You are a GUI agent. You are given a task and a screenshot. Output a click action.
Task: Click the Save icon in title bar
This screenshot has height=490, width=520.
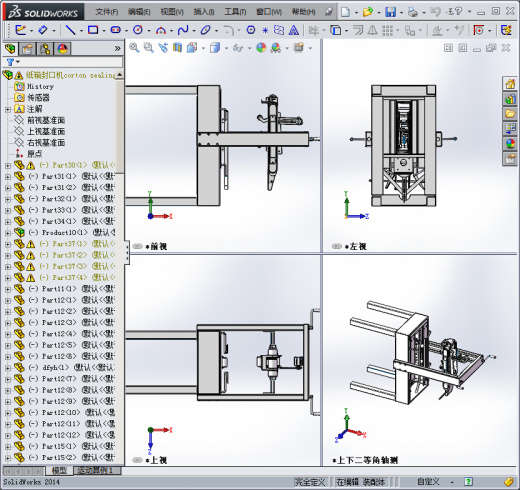(390, 12)
